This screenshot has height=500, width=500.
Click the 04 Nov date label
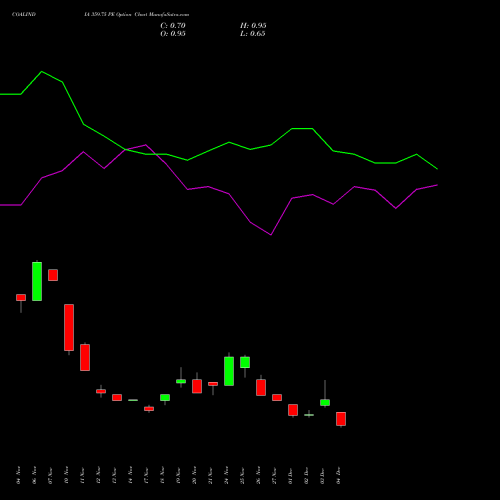click(x=18, y=475)
